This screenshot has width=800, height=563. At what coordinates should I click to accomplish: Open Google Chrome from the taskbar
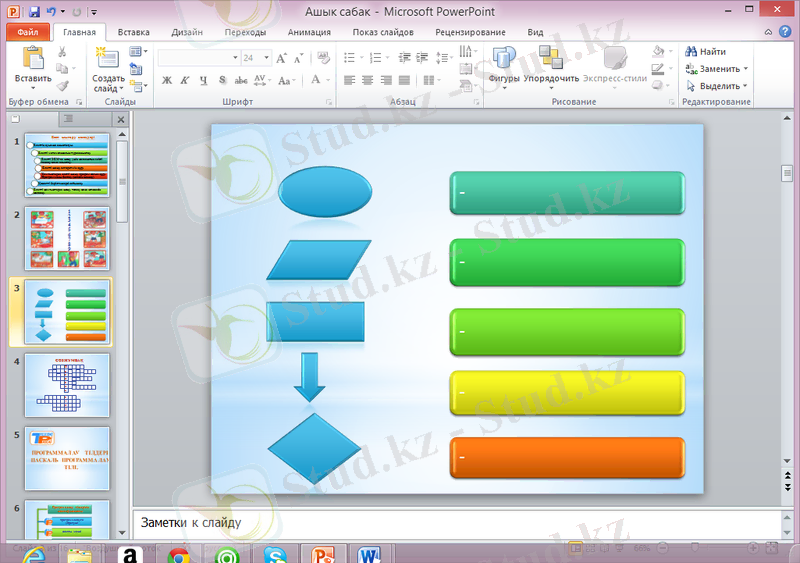pos(179,555)
